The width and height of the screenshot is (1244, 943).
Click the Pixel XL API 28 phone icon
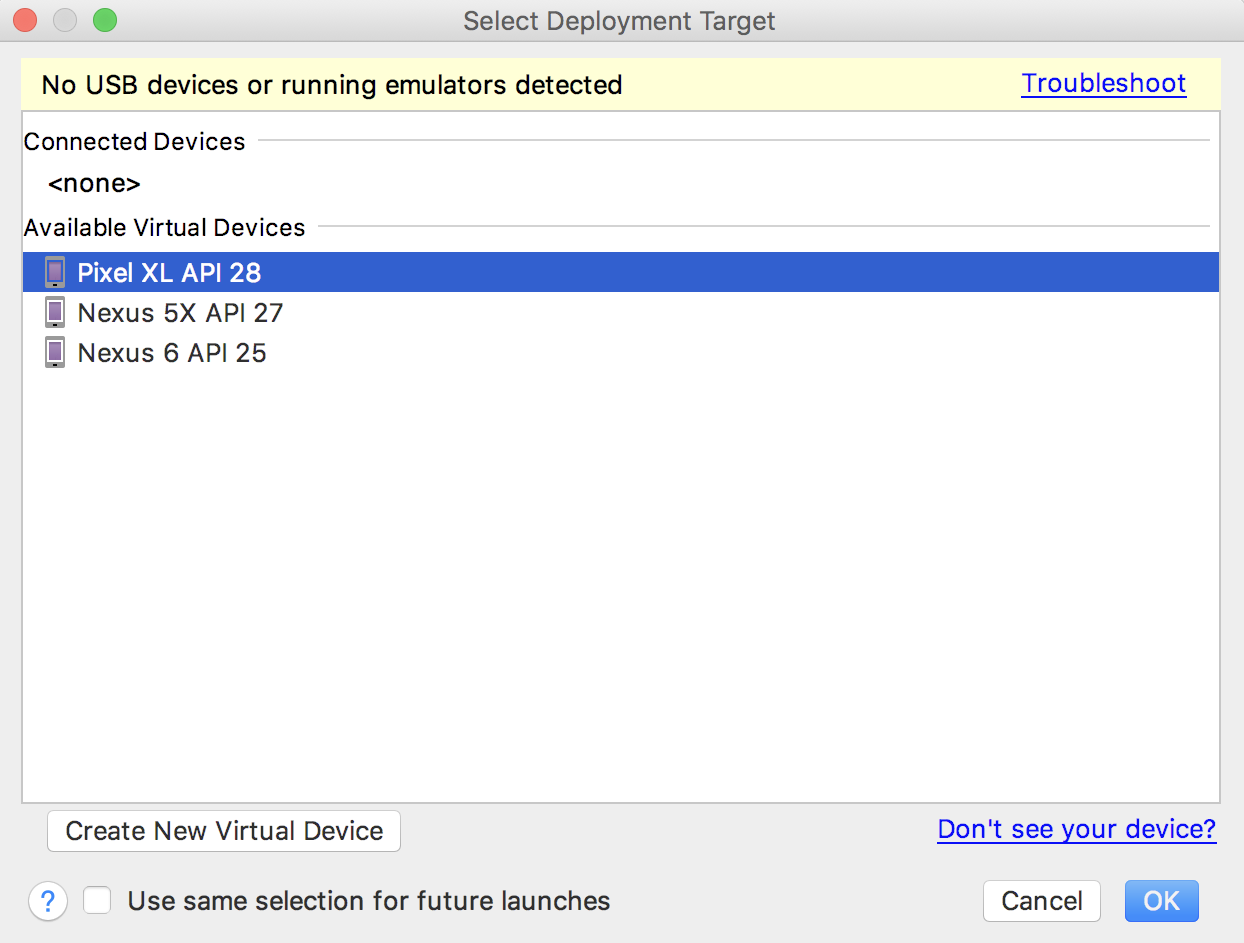click(x=56, y=272)
